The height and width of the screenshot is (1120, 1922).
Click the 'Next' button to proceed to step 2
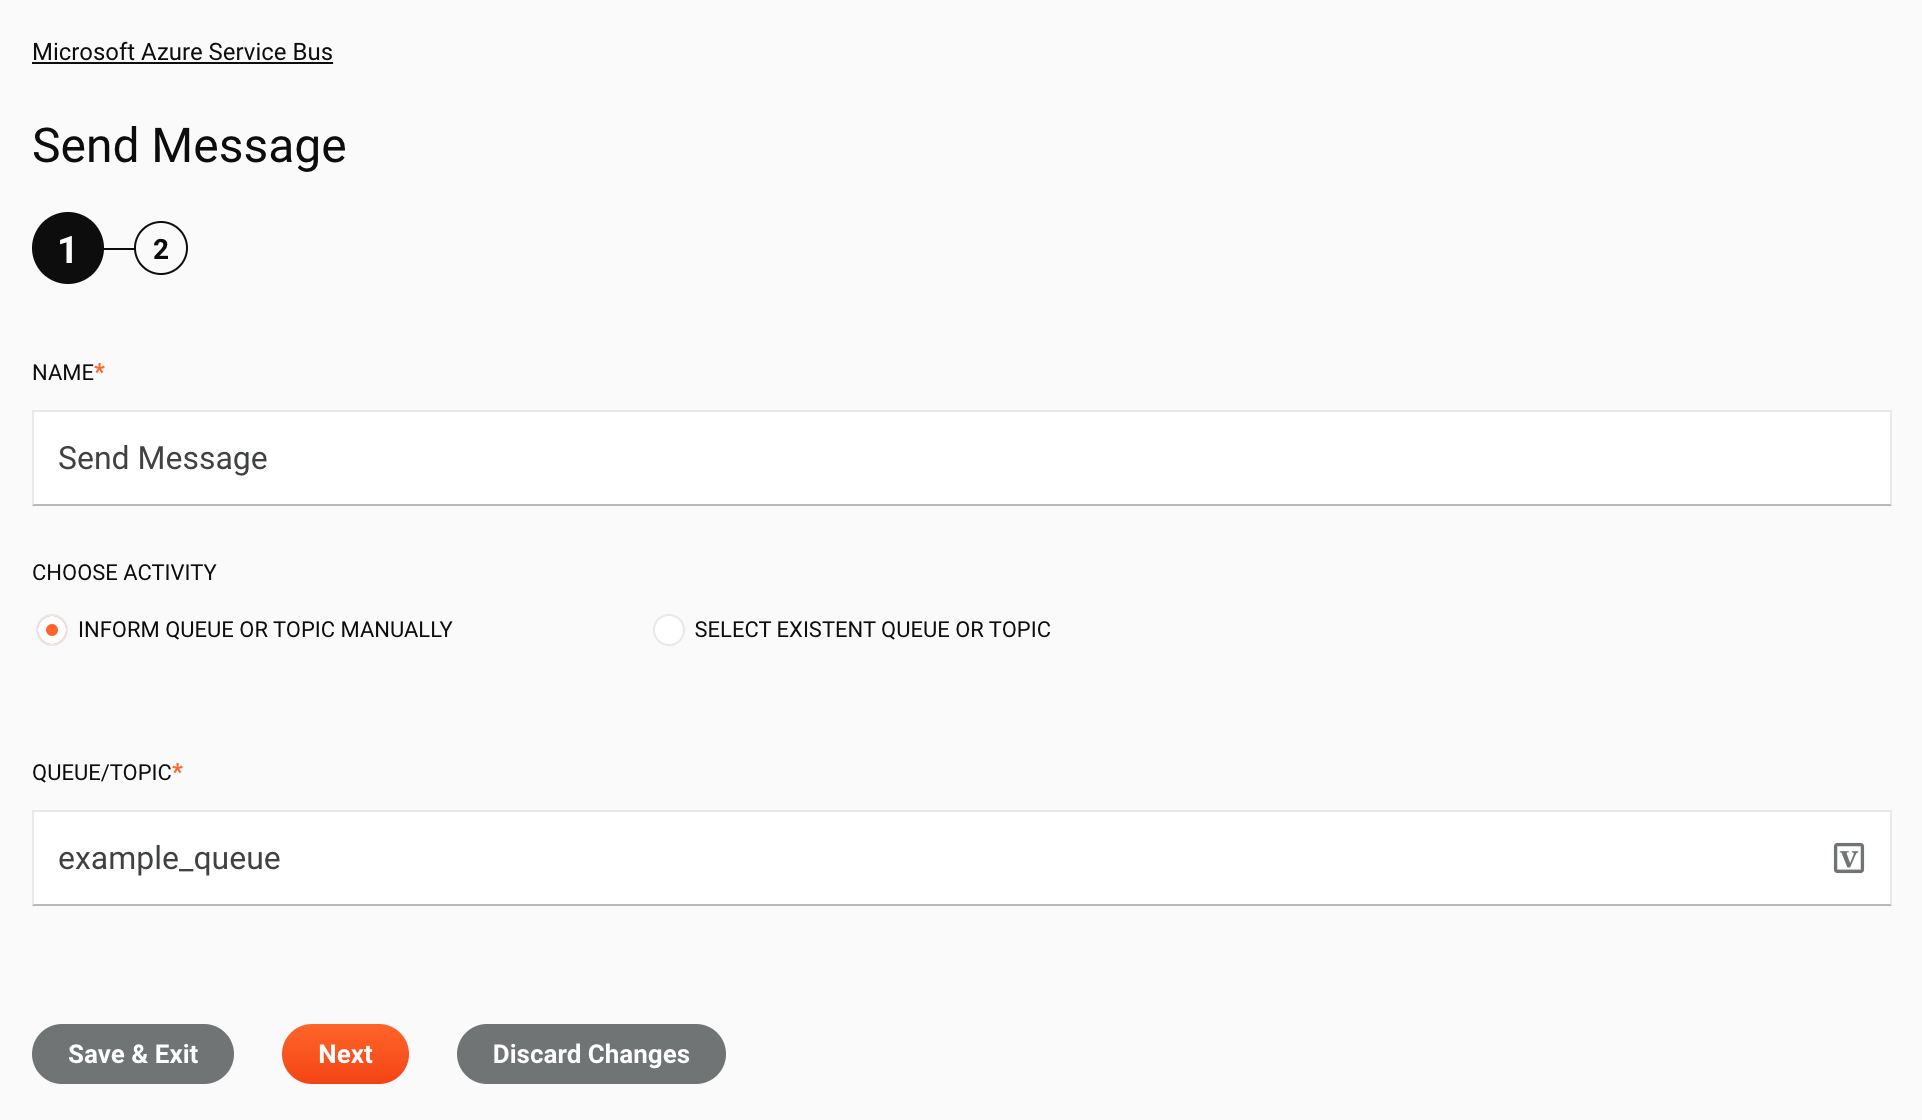point(345,1053)
